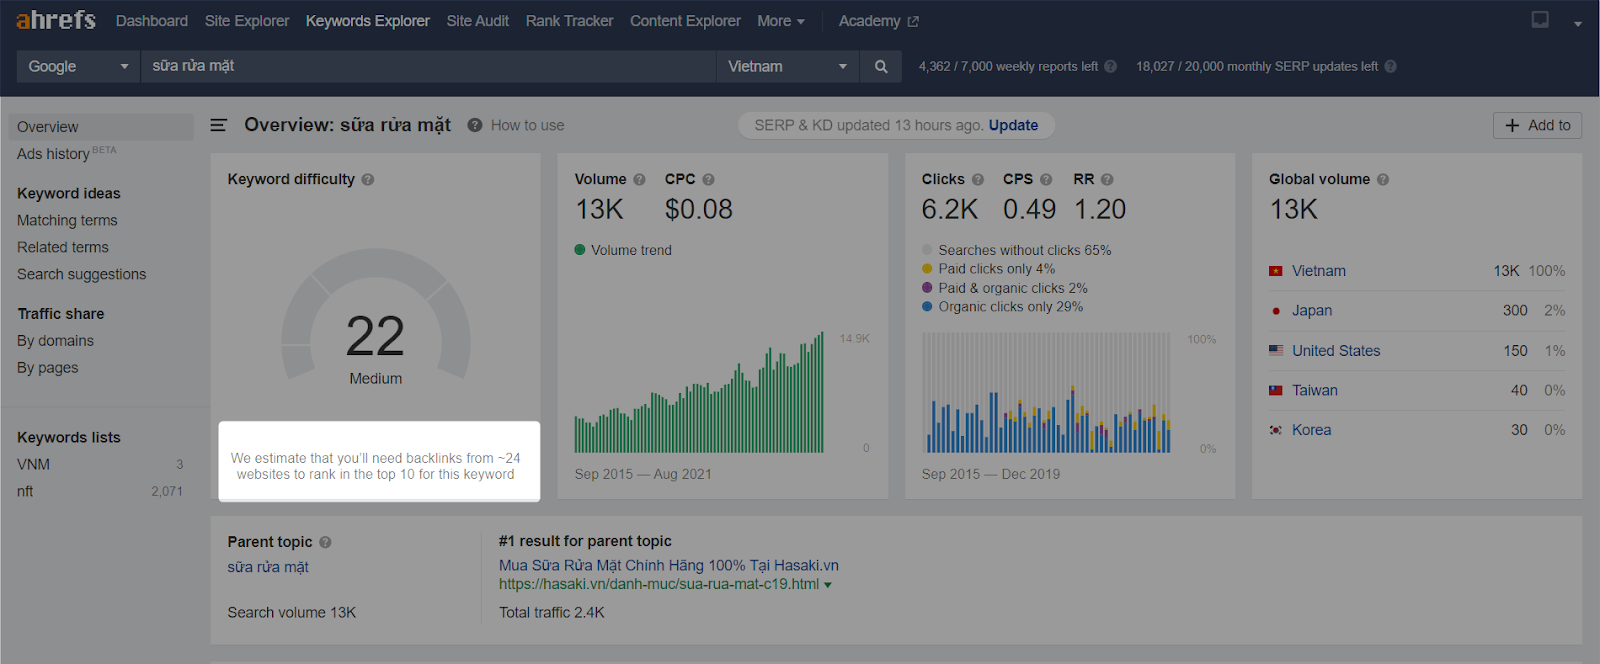Show Global volume help tooltip

coord(1383,180)
